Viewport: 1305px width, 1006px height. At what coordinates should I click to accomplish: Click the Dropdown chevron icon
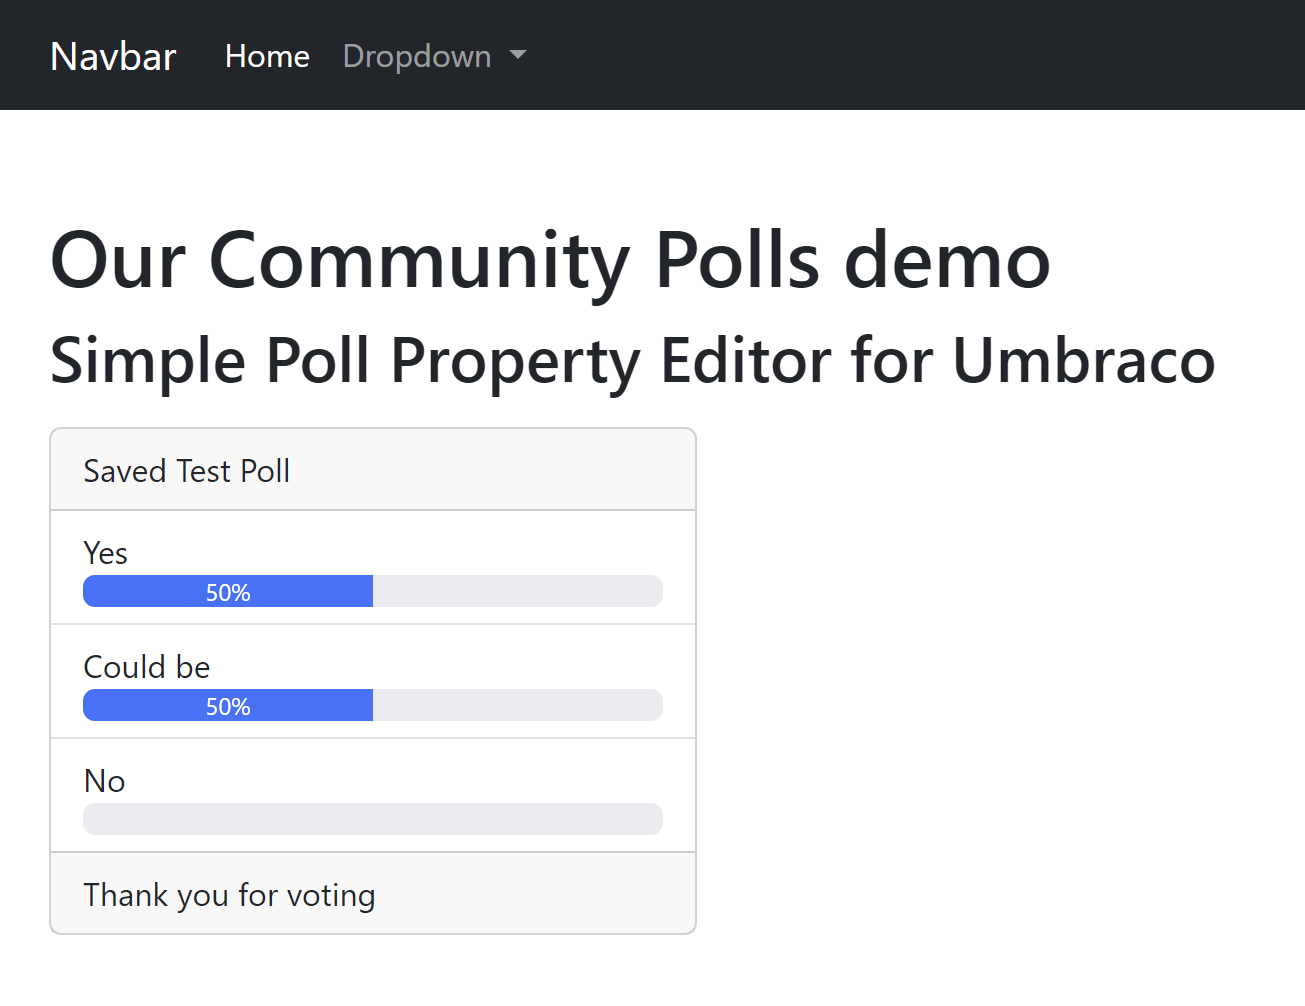[x=518, y=56]
